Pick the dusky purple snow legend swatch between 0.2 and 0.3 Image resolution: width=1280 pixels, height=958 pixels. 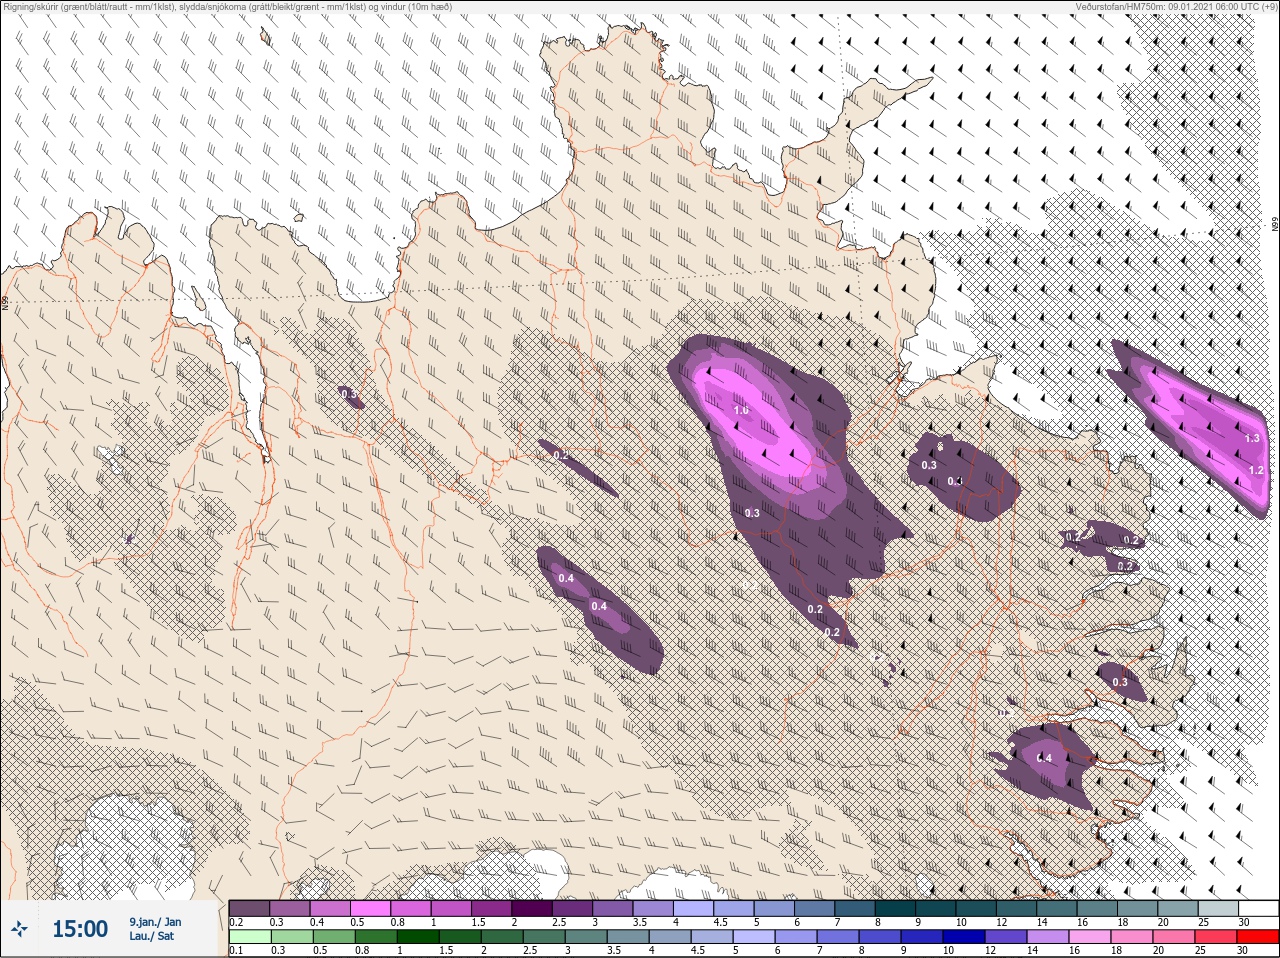pos(249,908)
